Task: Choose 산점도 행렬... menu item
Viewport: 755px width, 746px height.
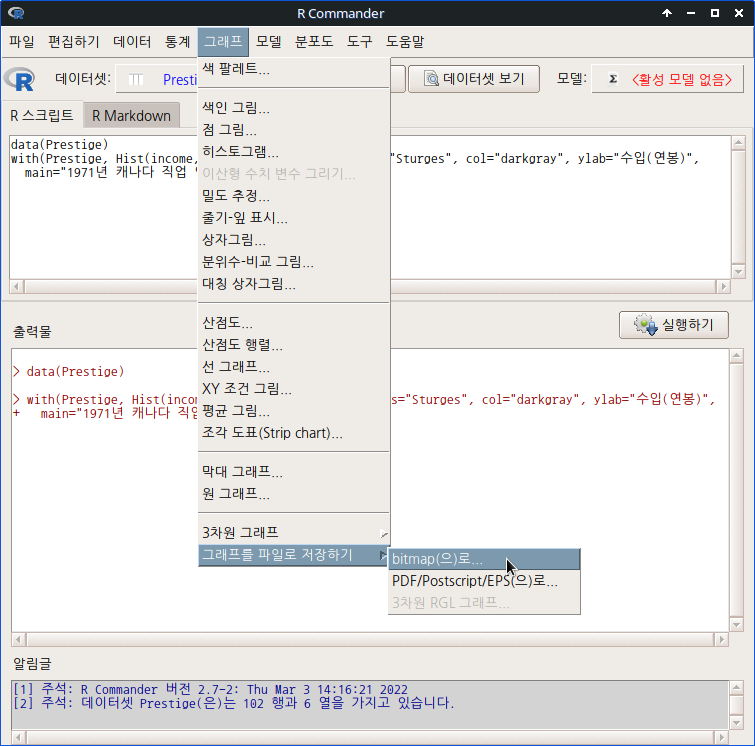Action: [x=293, y=345]
